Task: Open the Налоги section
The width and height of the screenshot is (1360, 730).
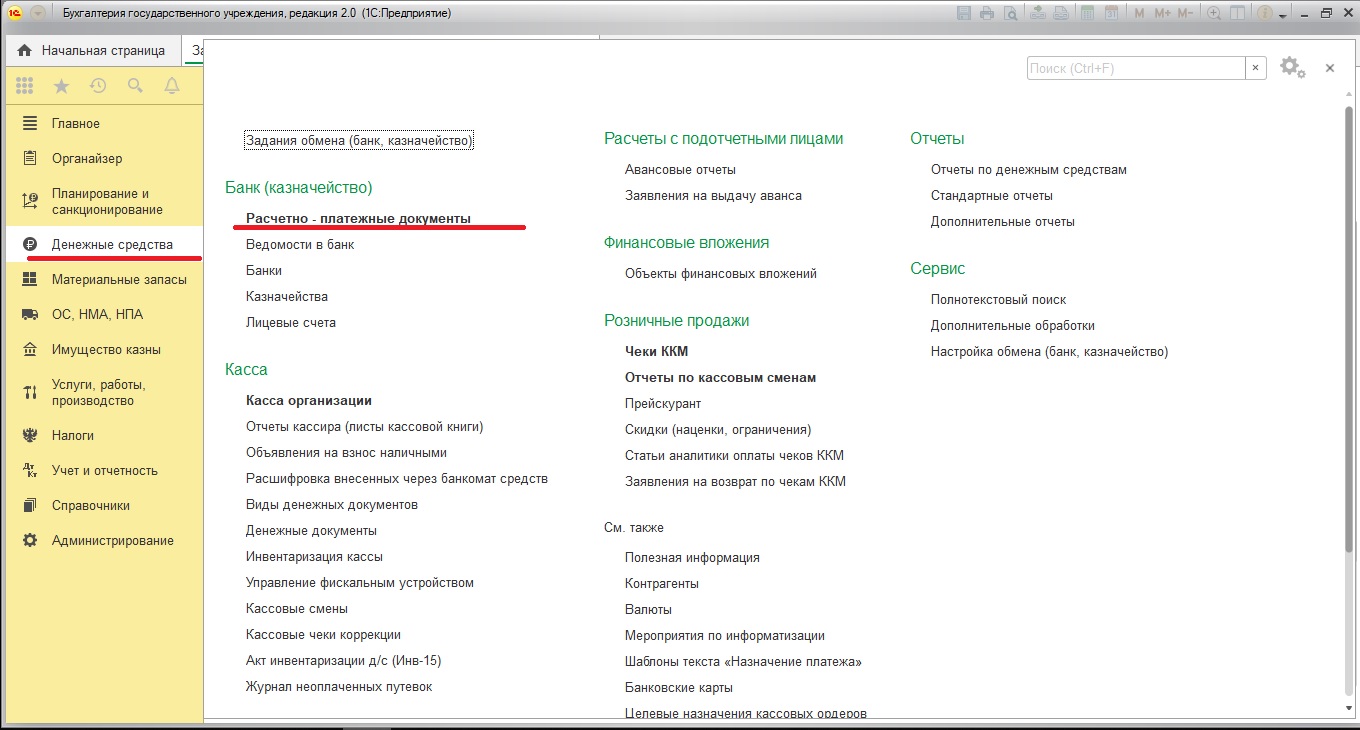Action: [x=104, y=436]
